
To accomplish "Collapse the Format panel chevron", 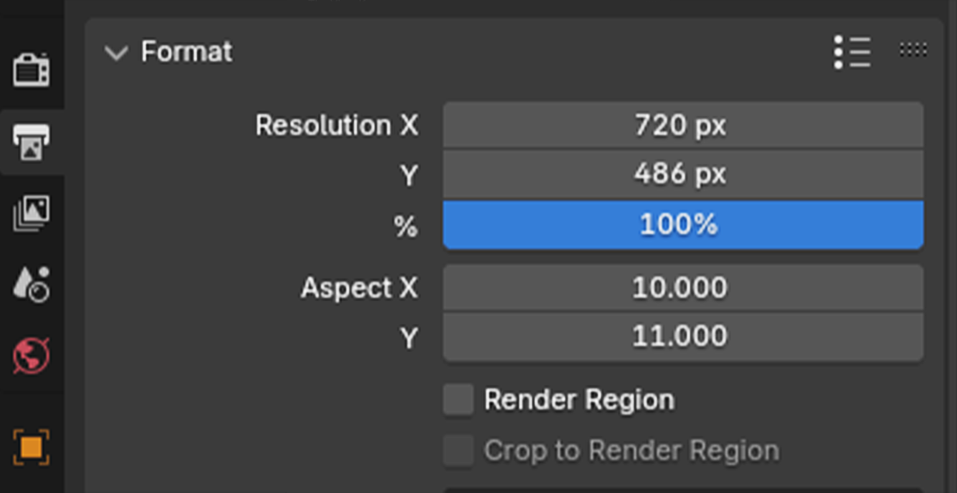I will click(x=116, y=52).
